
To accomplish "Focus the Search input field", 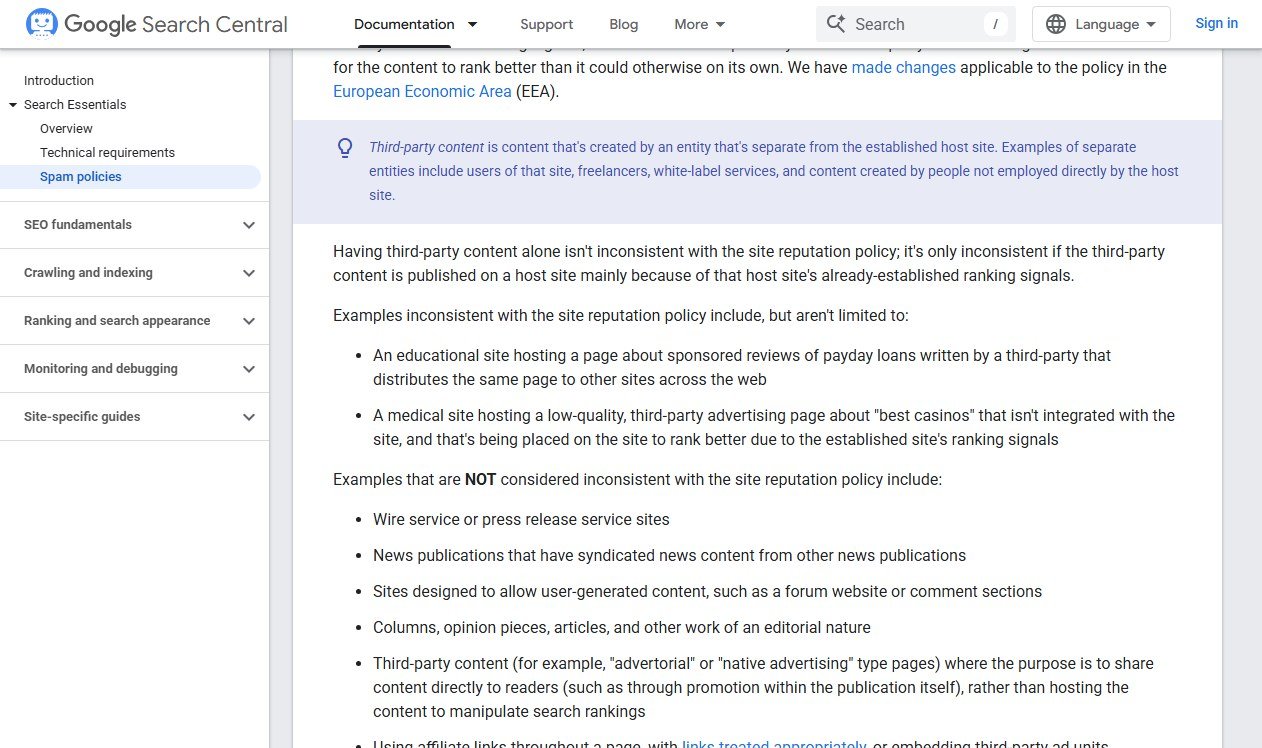I will 915,24.
